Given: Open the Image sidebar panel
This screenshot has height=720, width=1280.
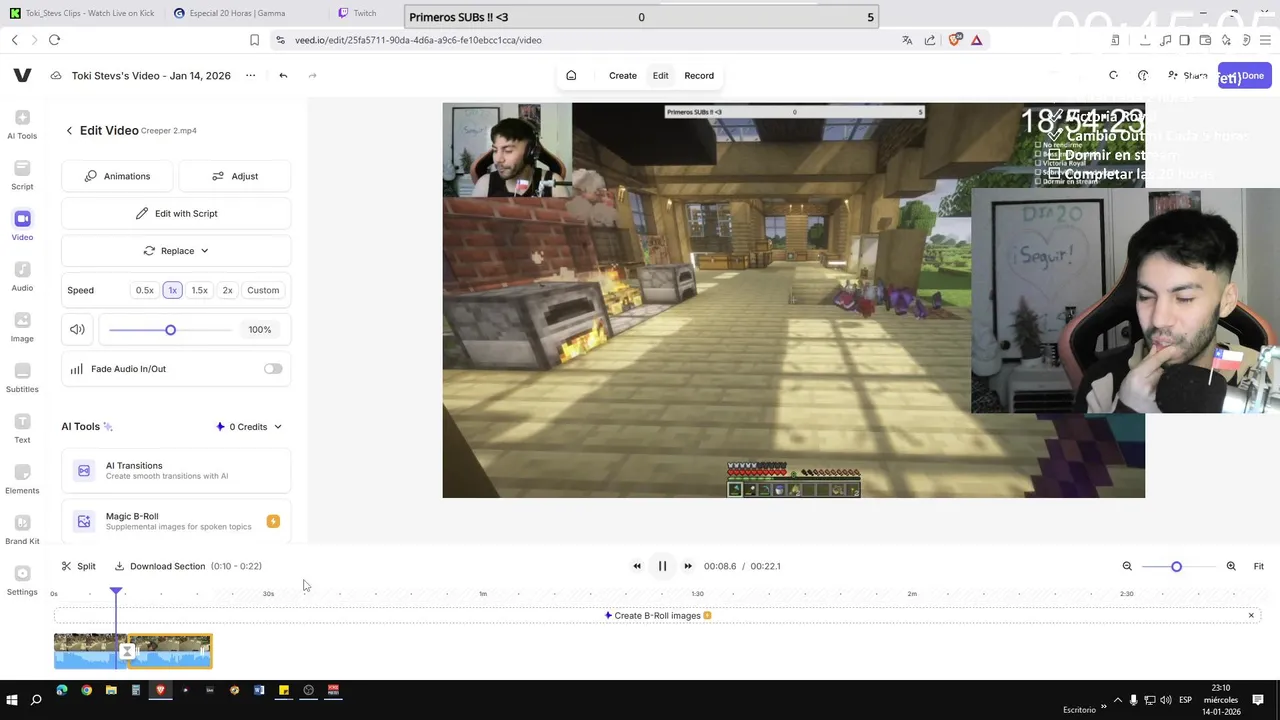Looking at the screenshot, I should click(22, 328).
